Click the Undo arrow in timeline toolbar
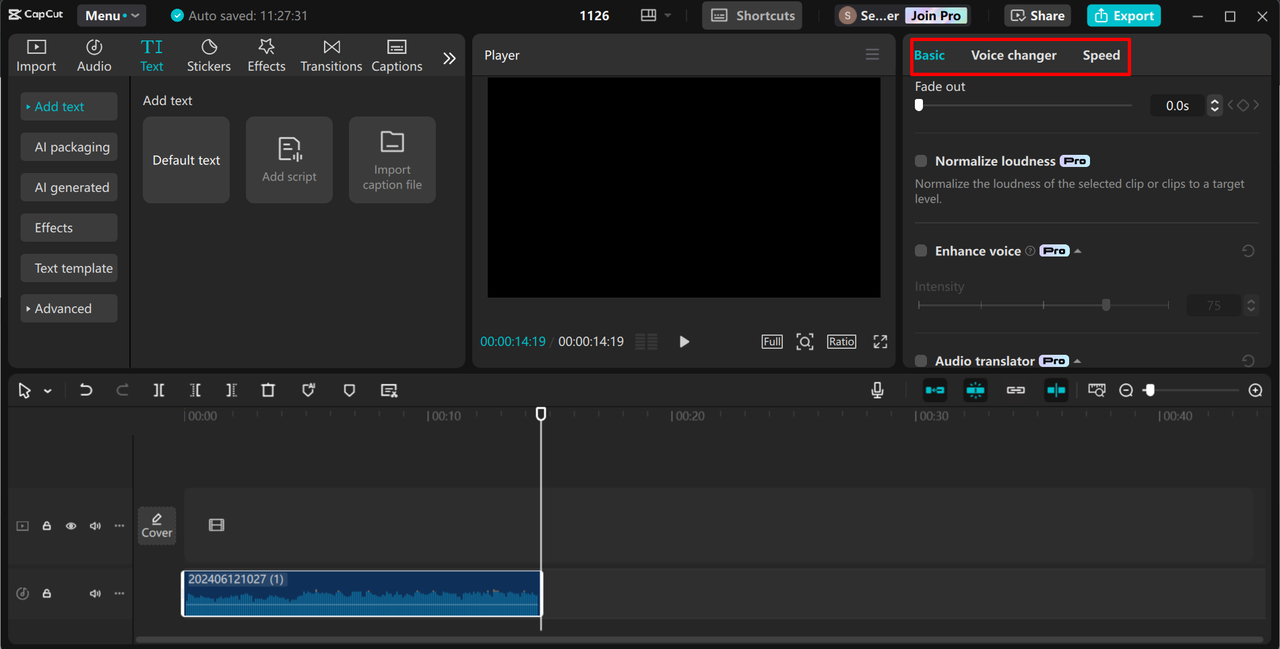 (86, 390)
